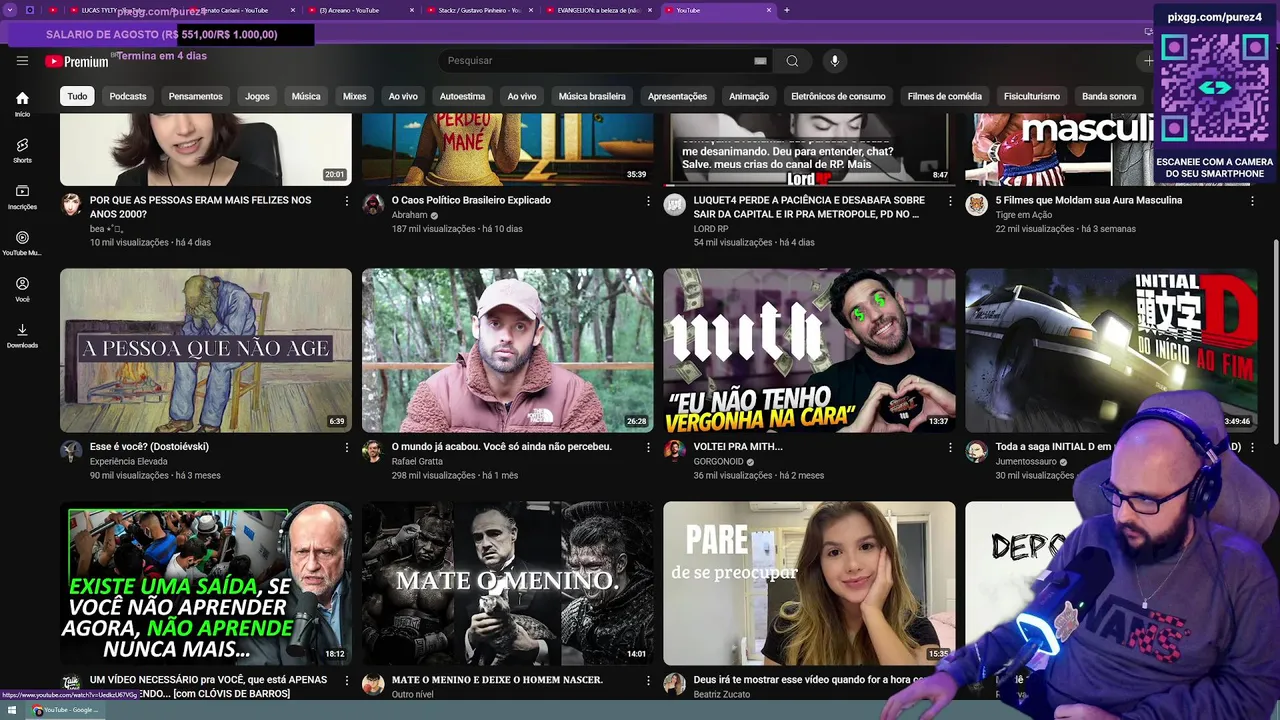Visit the Rafael Gratta channel name

coord(417,462)
